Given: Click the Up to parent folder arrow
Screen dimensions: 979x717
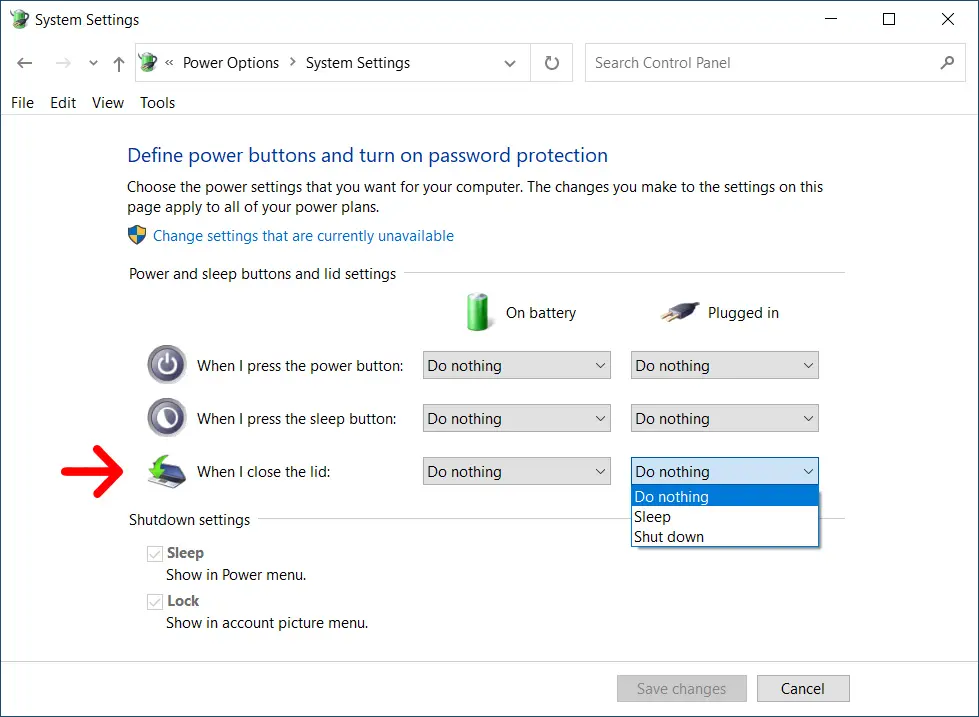Looking at the screenshot, I should [119, 63].
